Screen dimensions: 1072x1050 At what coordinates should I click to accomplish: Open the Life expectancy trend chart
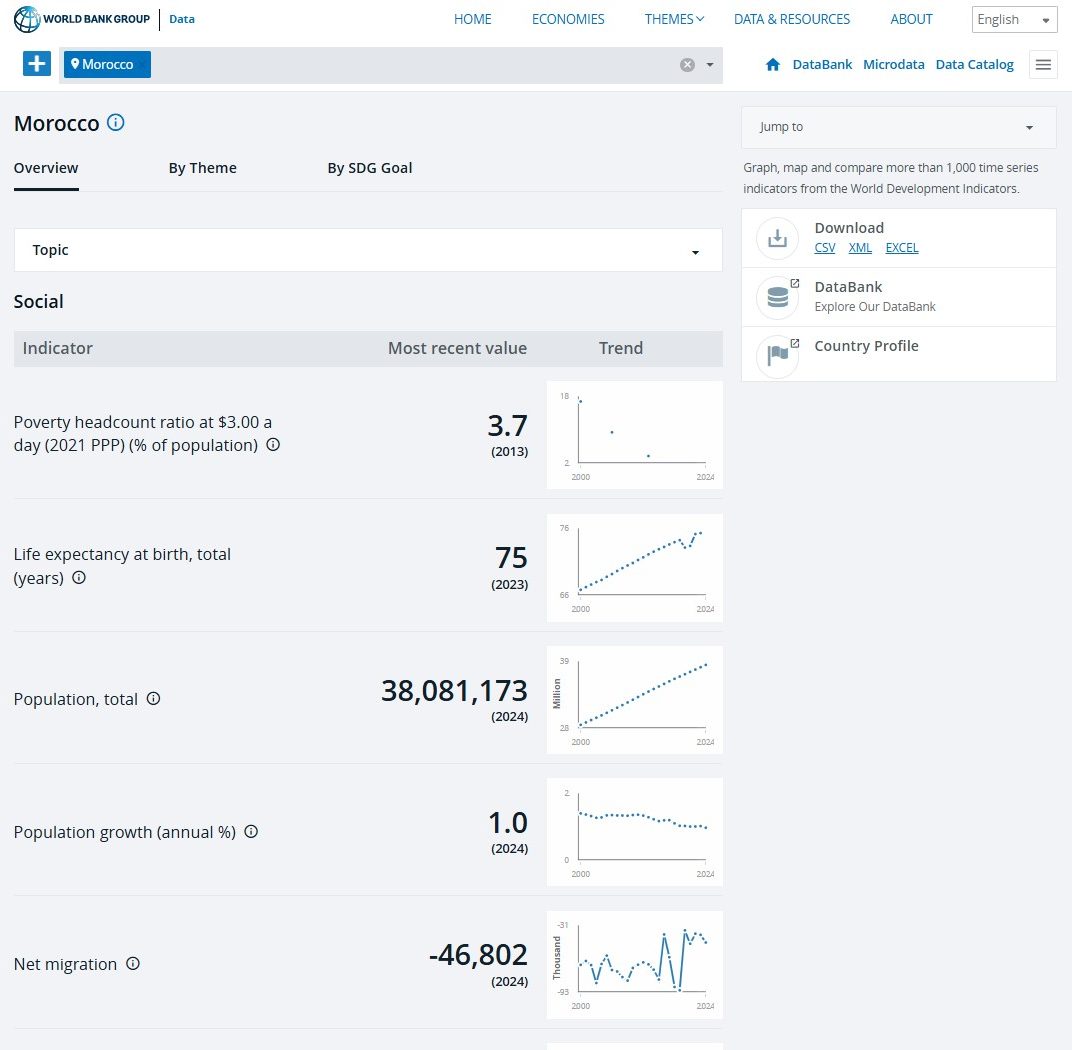[635, 567]
